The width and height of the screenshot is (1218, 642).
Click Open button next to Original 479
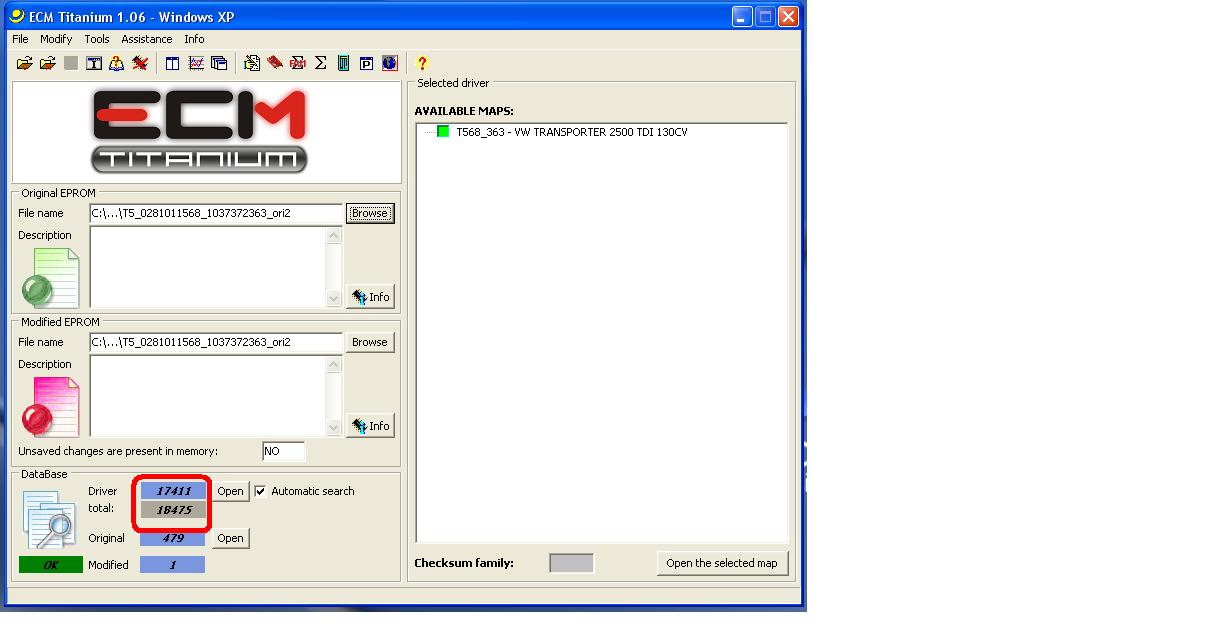(x=230, y=538)
